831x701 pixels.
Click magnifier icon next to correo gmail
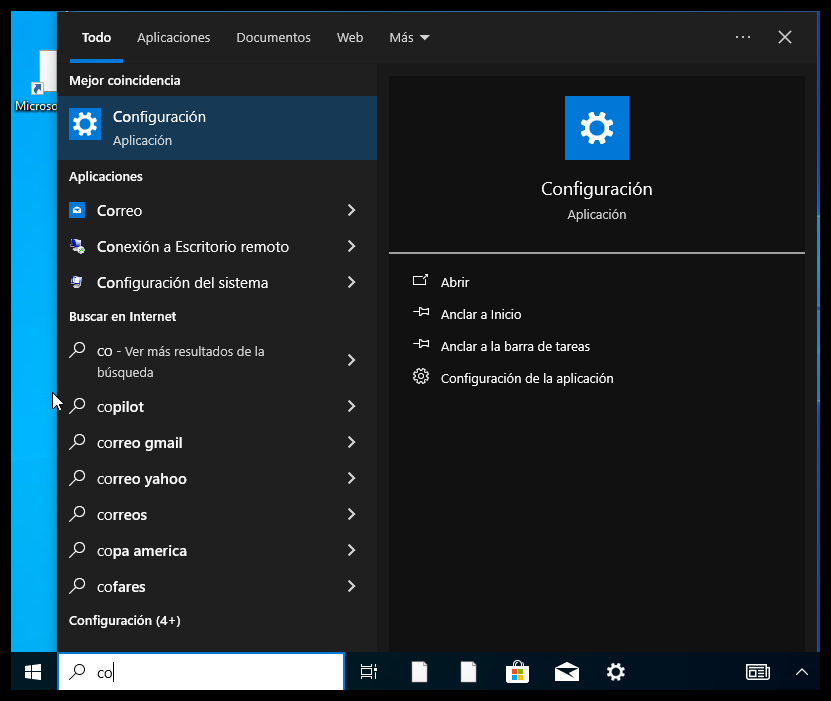pyautogui.click(x=77, y=442)
